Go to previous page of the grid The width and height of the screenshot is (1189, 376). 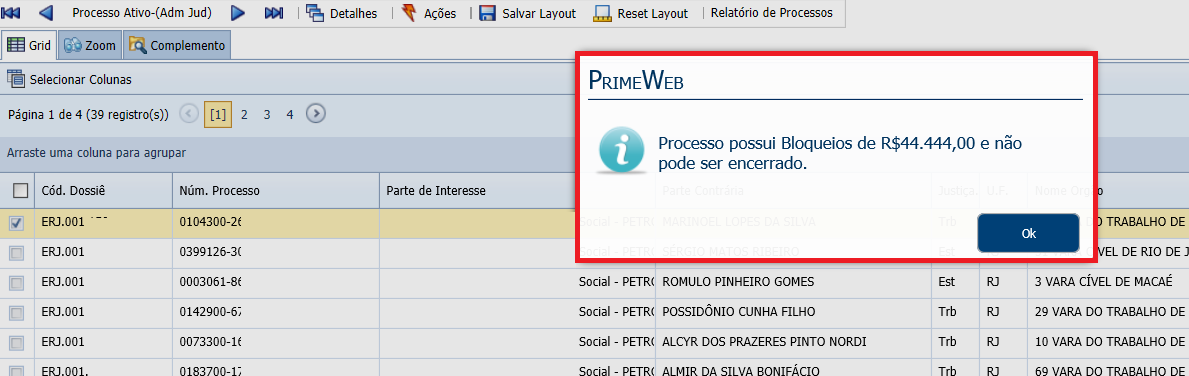pos(190,114)
